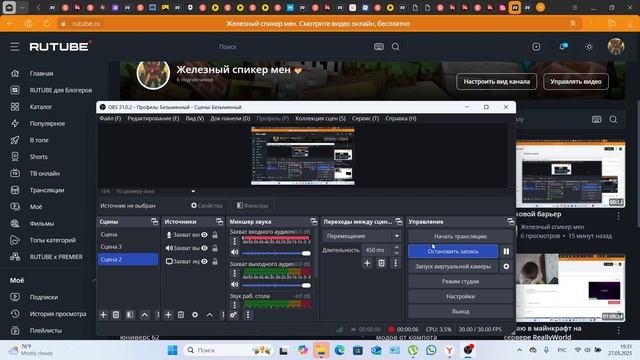Viewport: 640px width, 360px height.
Task: Open Rutube hamburger menu
Action: pyautogui.click(x=15, y=47)
